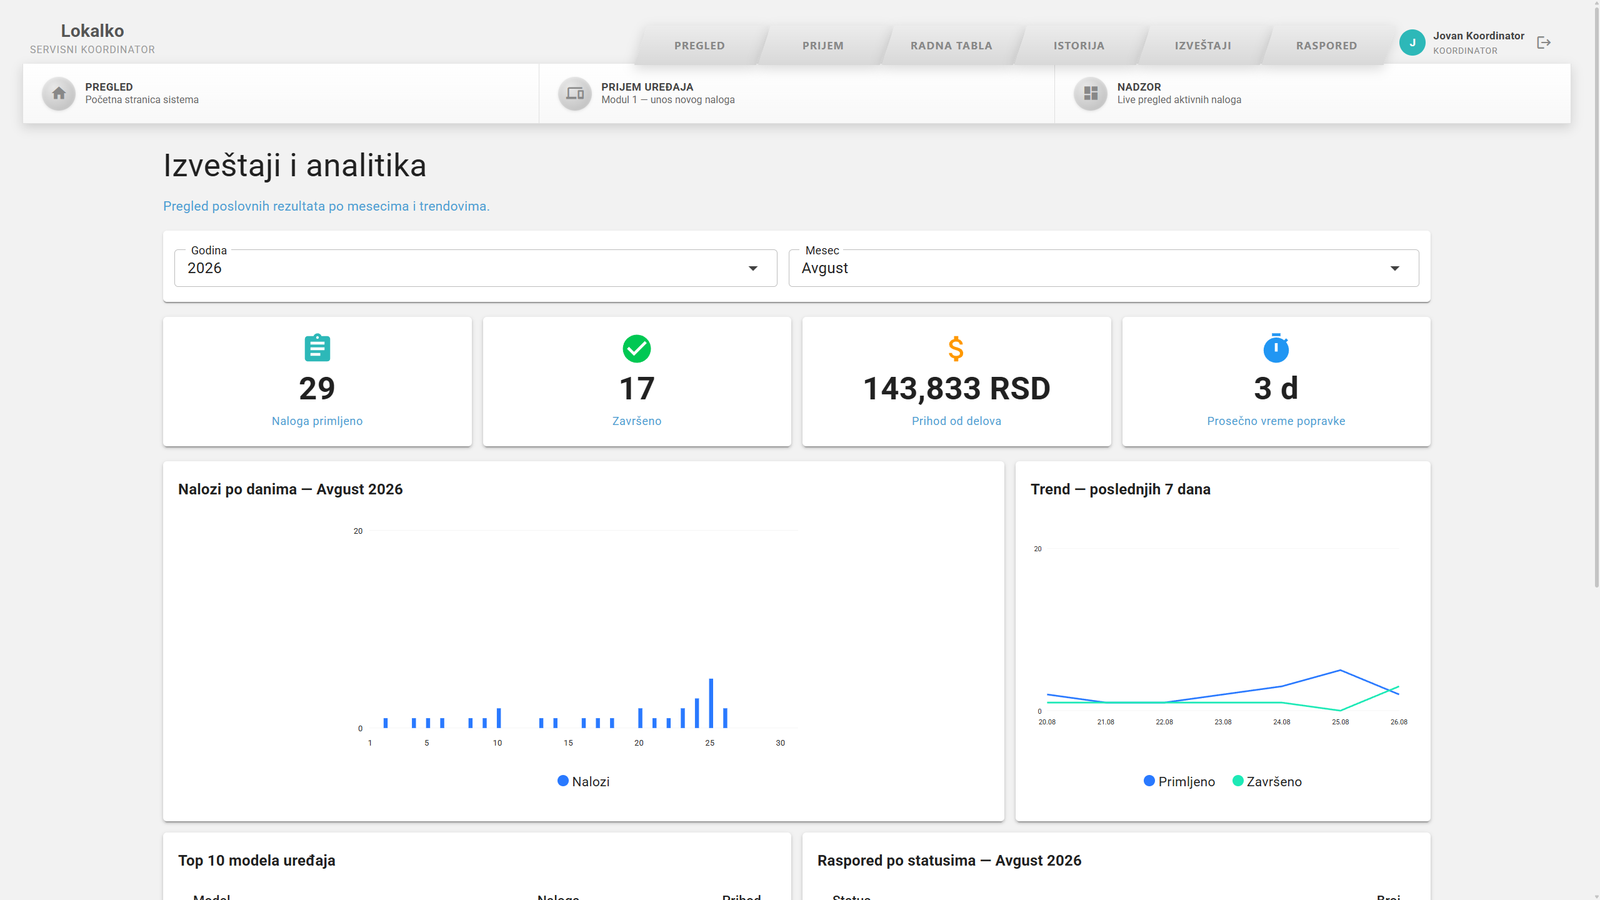Viewport: 1600px width, 900px height.
Task: Toggle the Nalozi series in bar chart legend
Action: [583, 781]
